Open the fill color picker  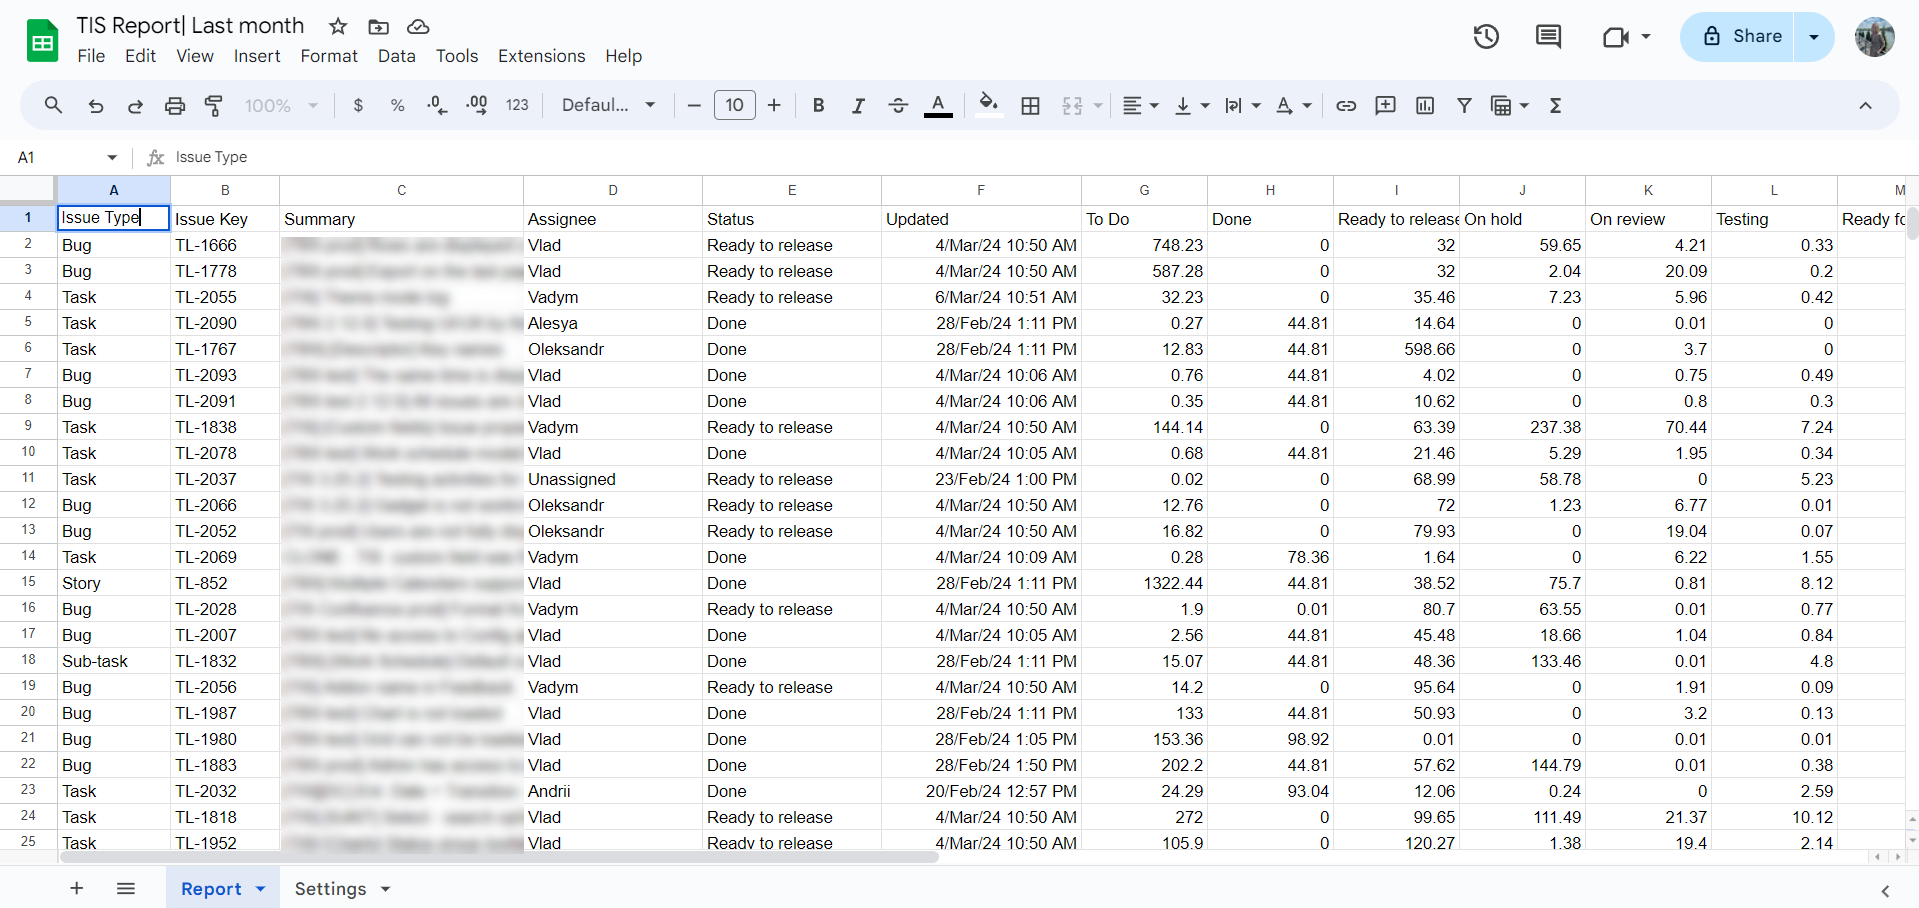[x=988, y=106]
